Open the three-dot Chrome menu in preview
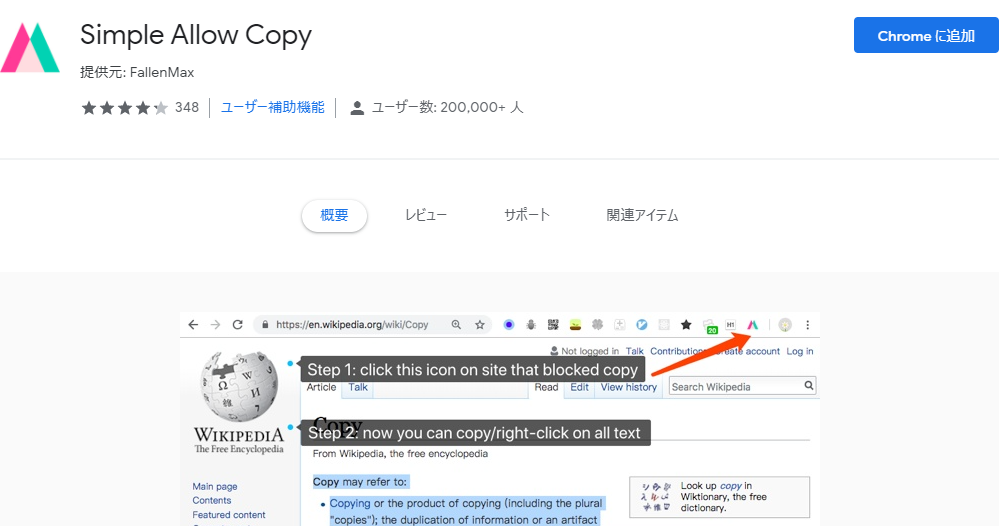The width and height of the screenshot is (1003, 526). pos(807,324)
